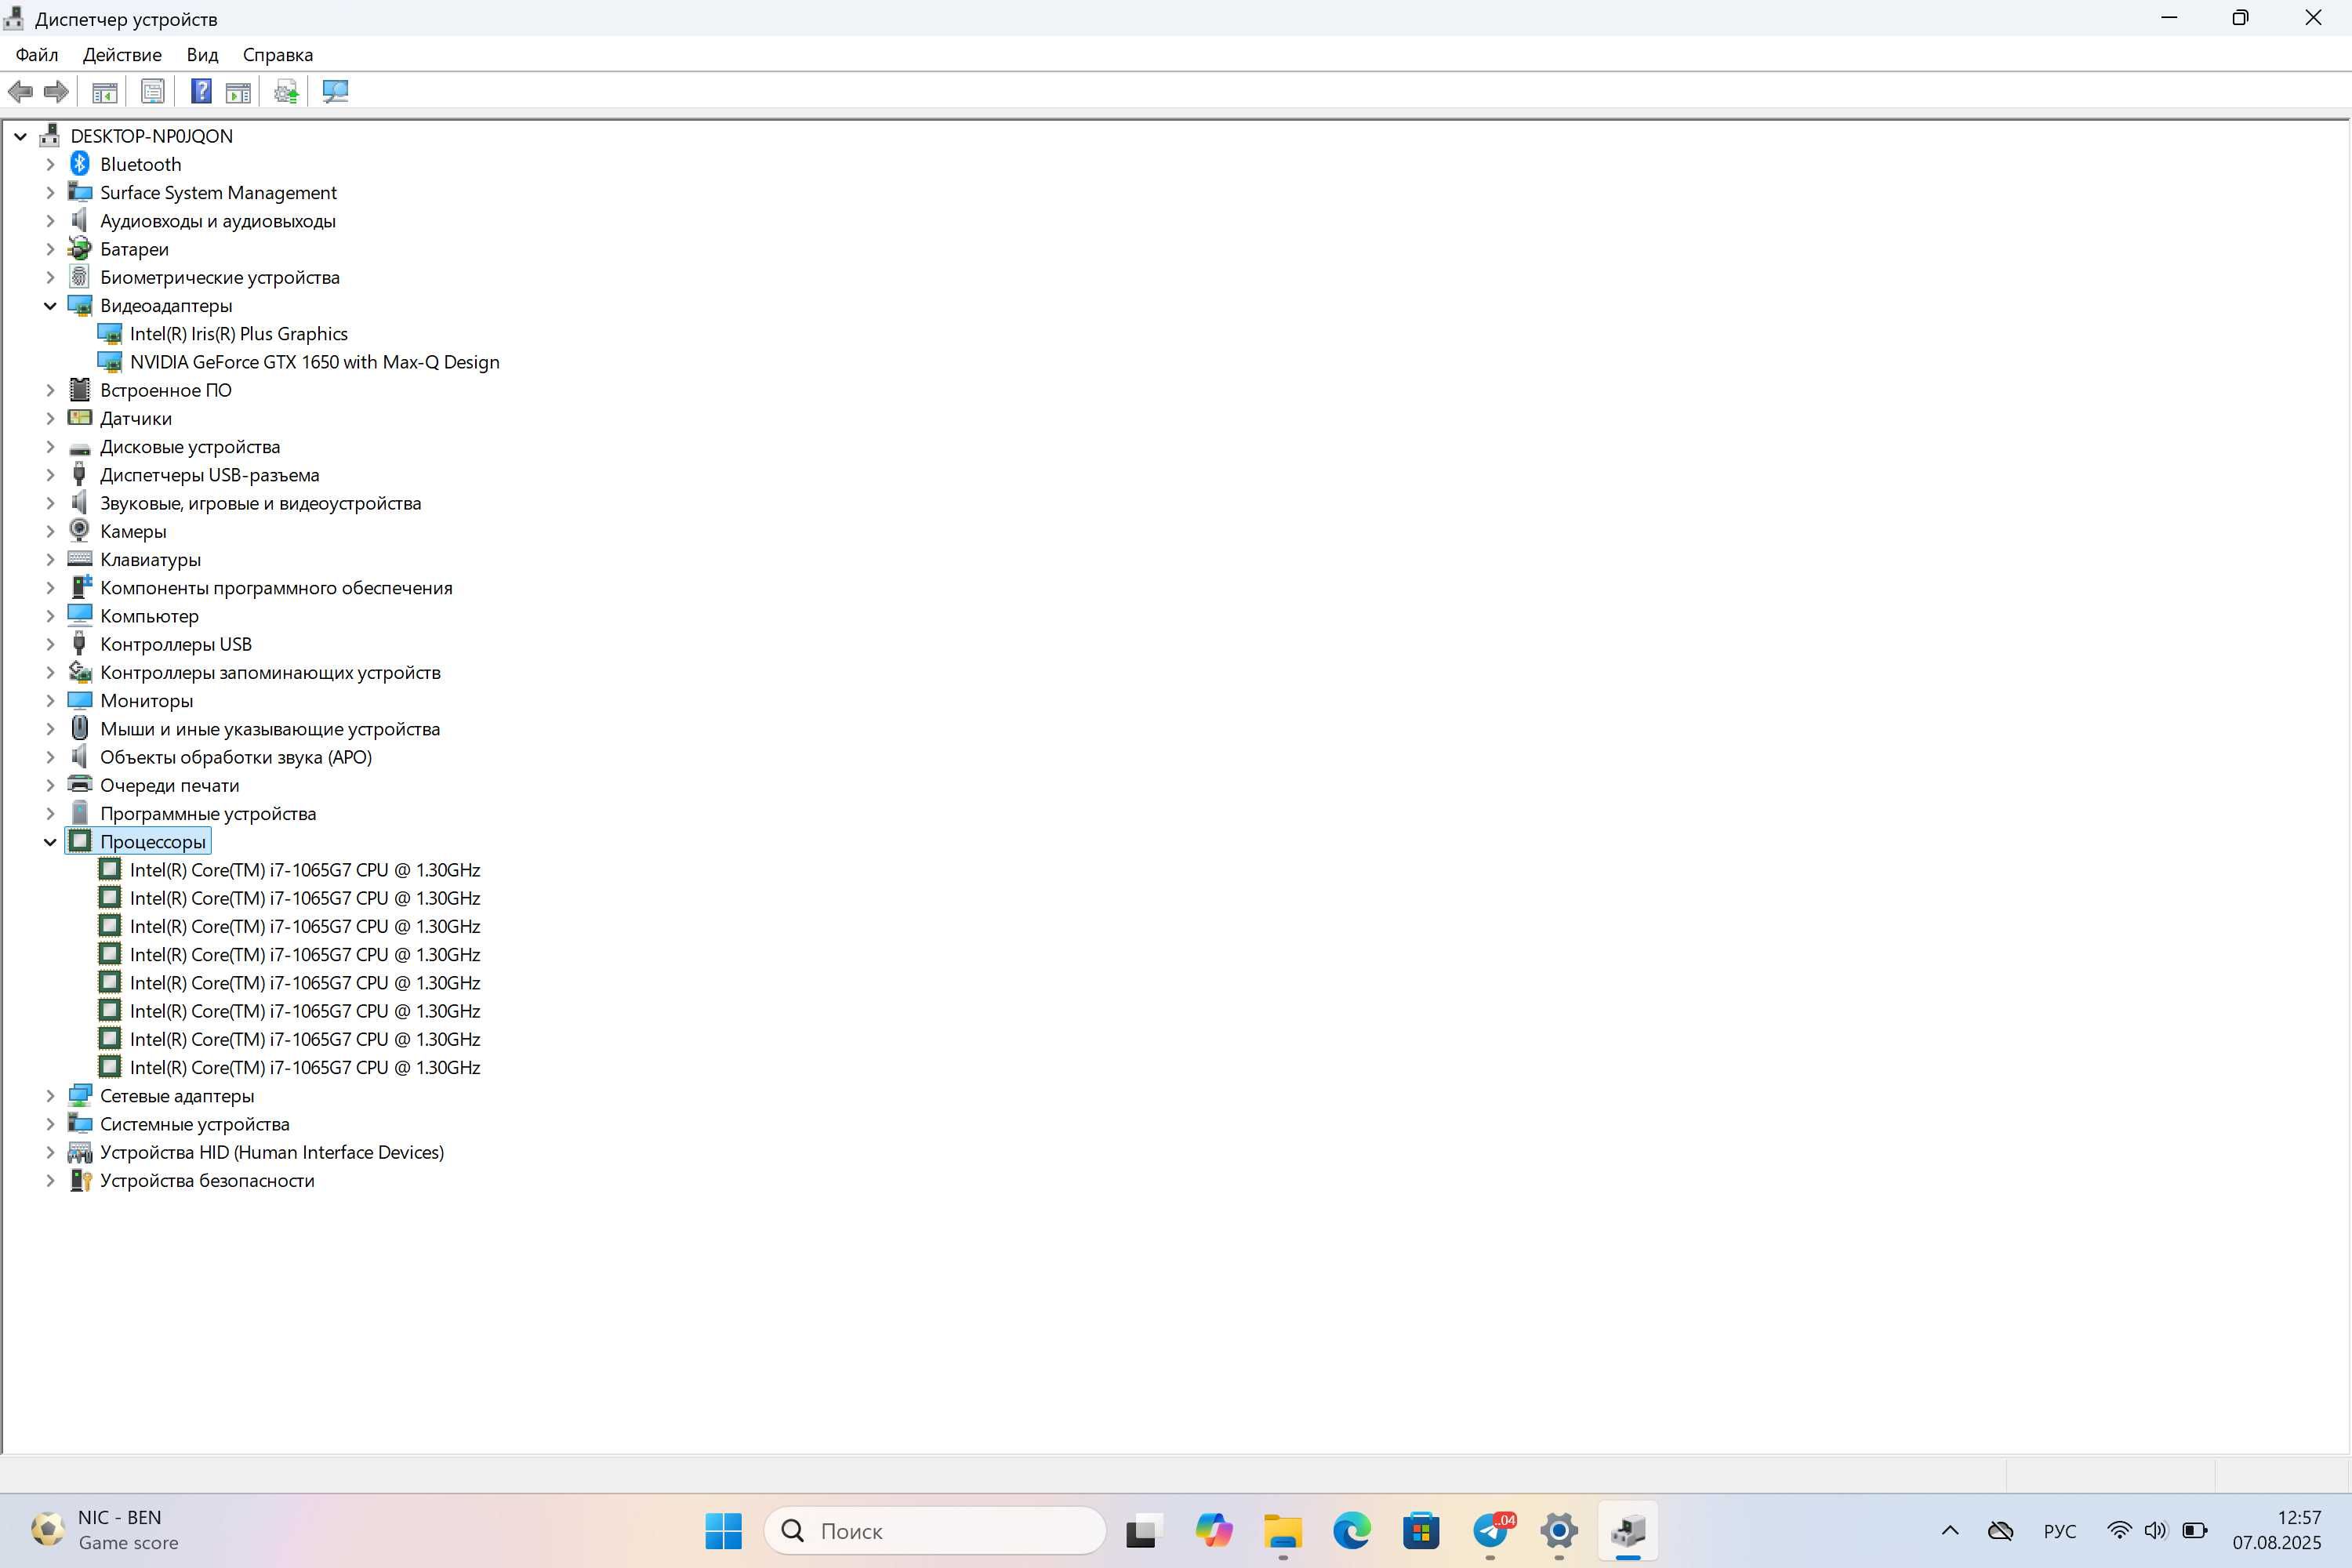Click the Сетевые адаптеры network icon
Image resolution: width=2352 pixels, height=1568 pixels.
(80, 1095)
